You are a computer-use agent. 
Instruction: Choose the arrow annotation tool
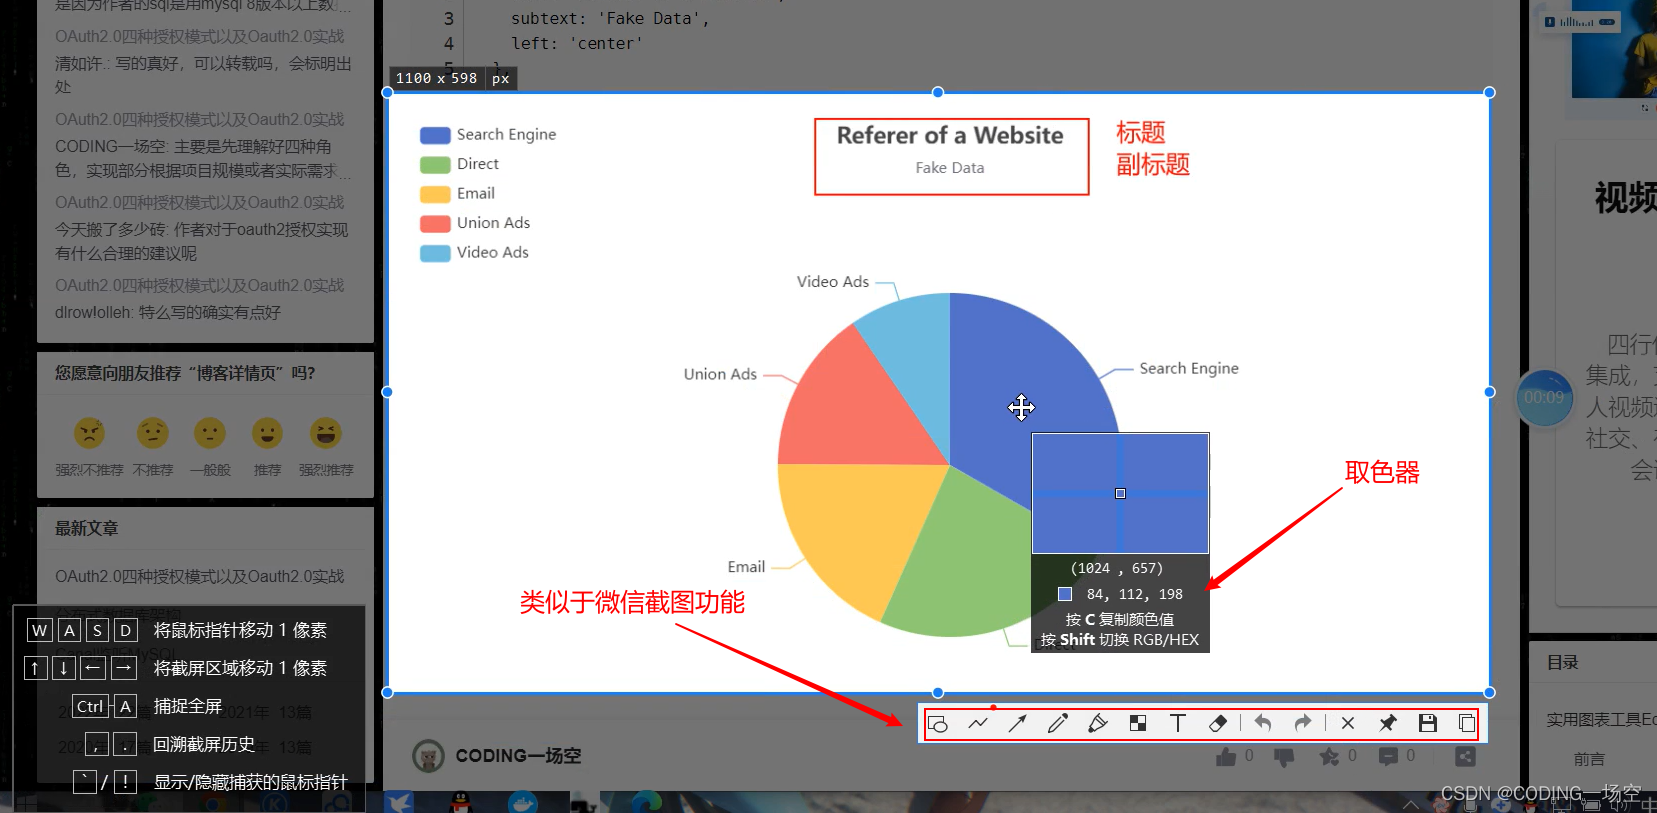pos(1018,724)
